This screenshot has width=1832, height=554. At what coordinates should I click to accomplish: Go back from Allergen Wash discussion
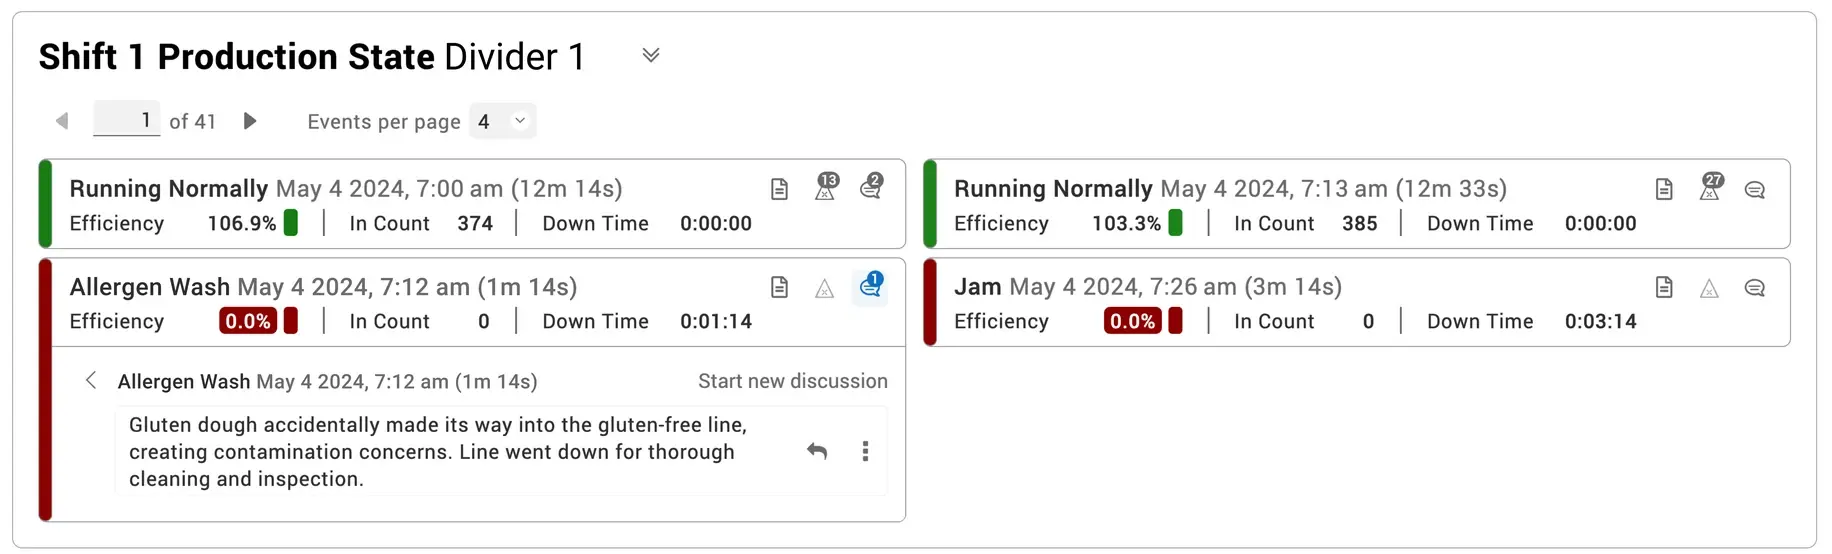pos(91,380)
